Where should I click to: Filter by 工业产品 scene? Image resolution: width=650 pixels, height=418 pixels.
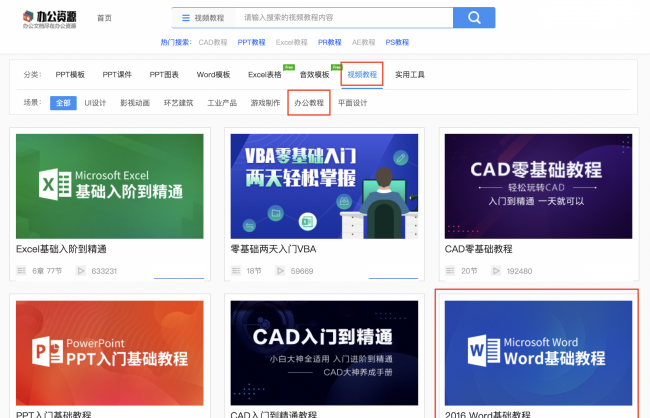point(222,103)
